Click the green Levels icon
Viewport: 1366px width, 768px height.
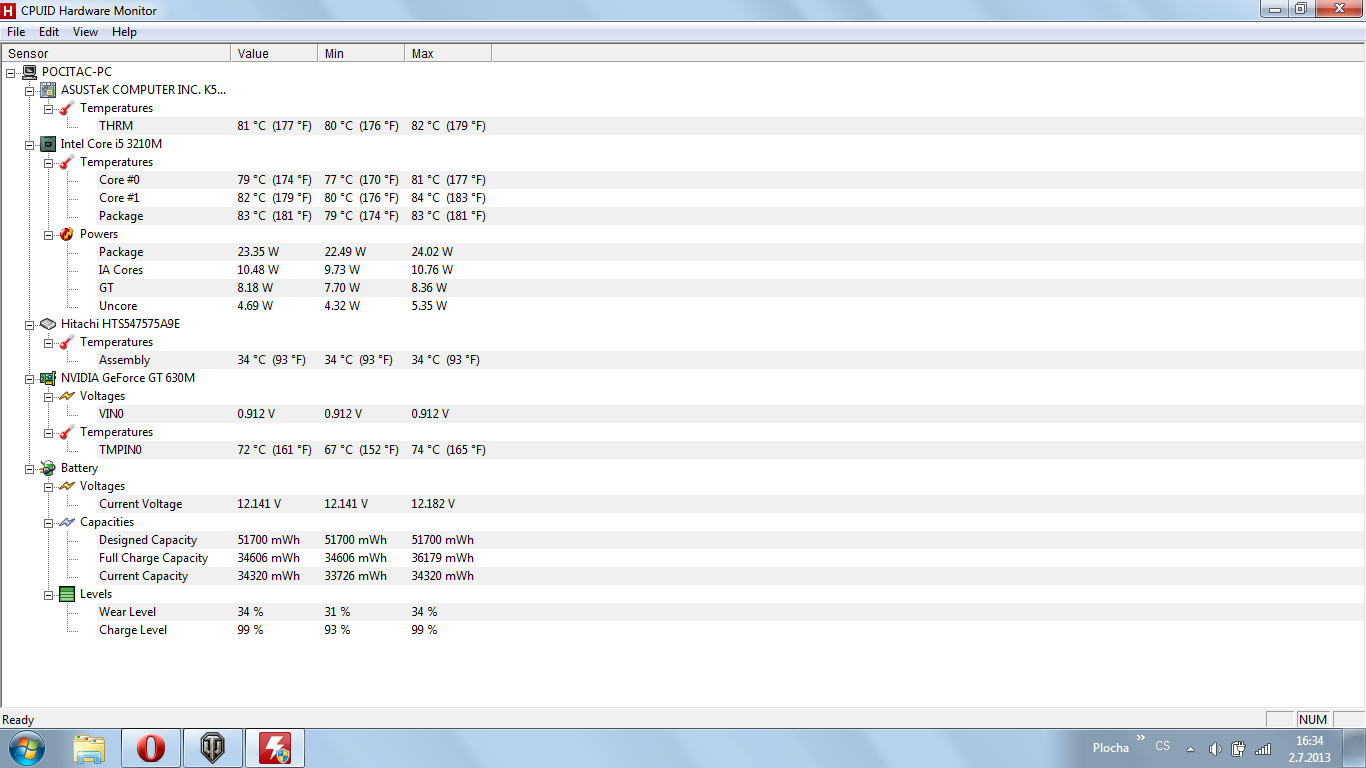(x=67, y=594)
